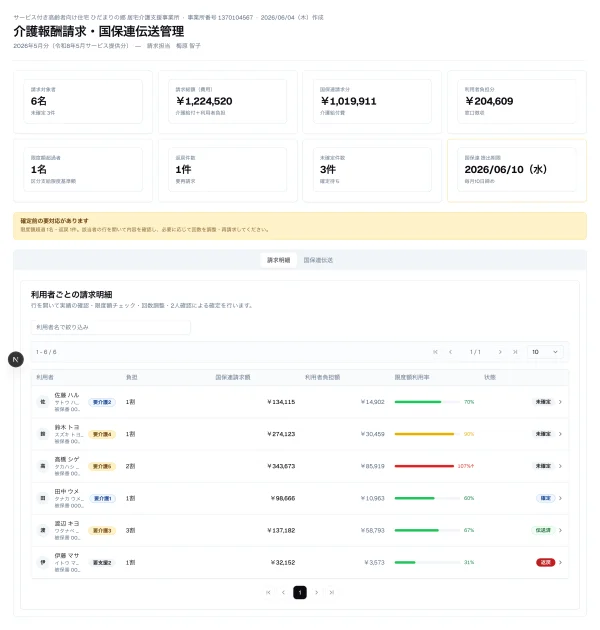The width and height of the screenshot is (600, 630).
Task: Click the ¥98,666 amount cell
Action: (x=283, y=498)
